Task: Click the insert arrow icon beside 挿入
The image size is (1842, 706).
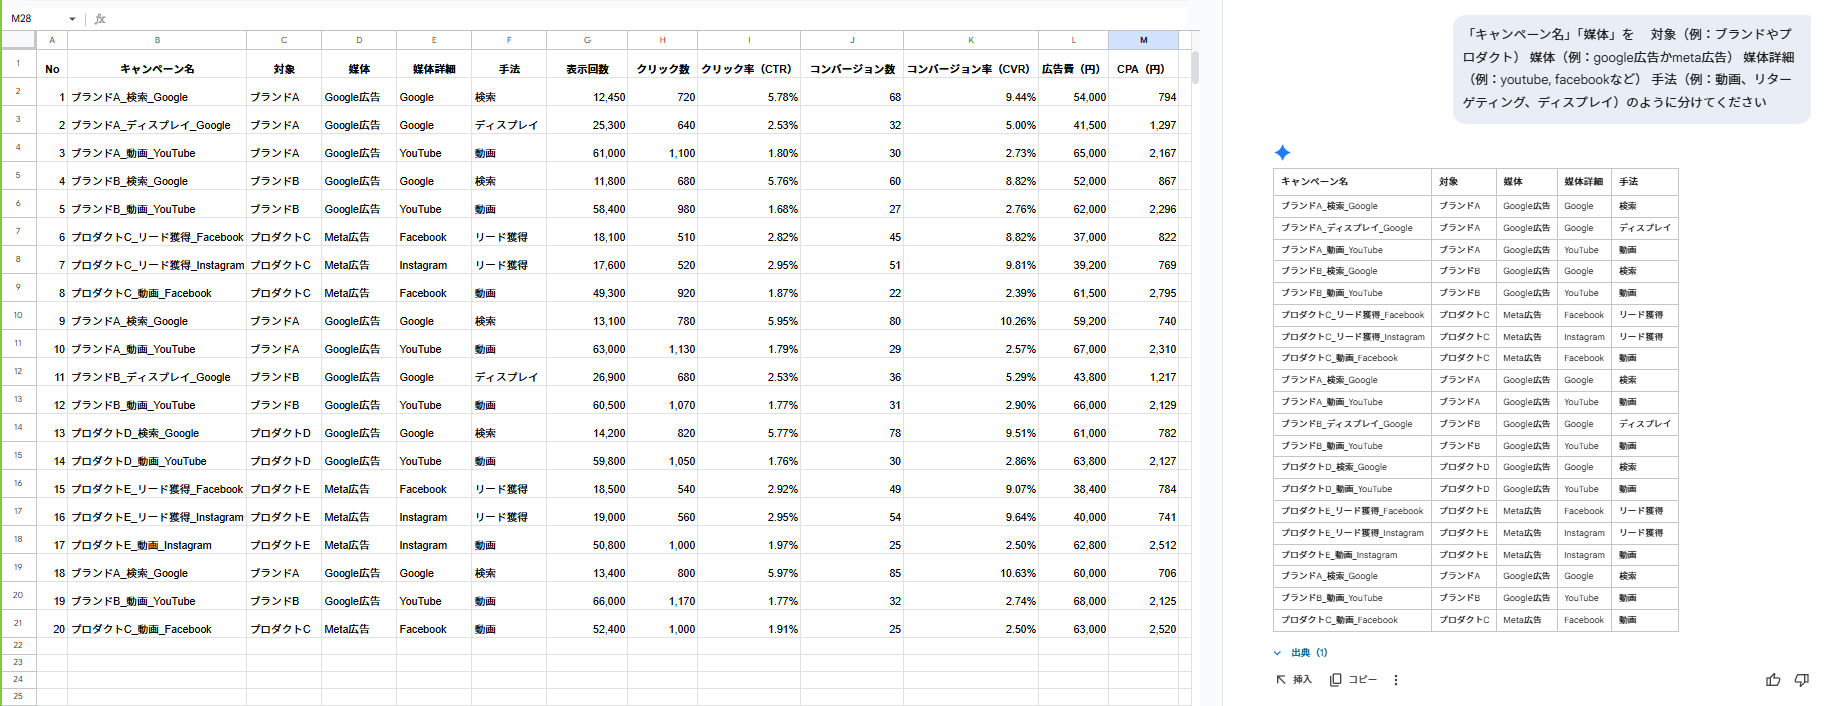Action: (x=1281, y=680)
